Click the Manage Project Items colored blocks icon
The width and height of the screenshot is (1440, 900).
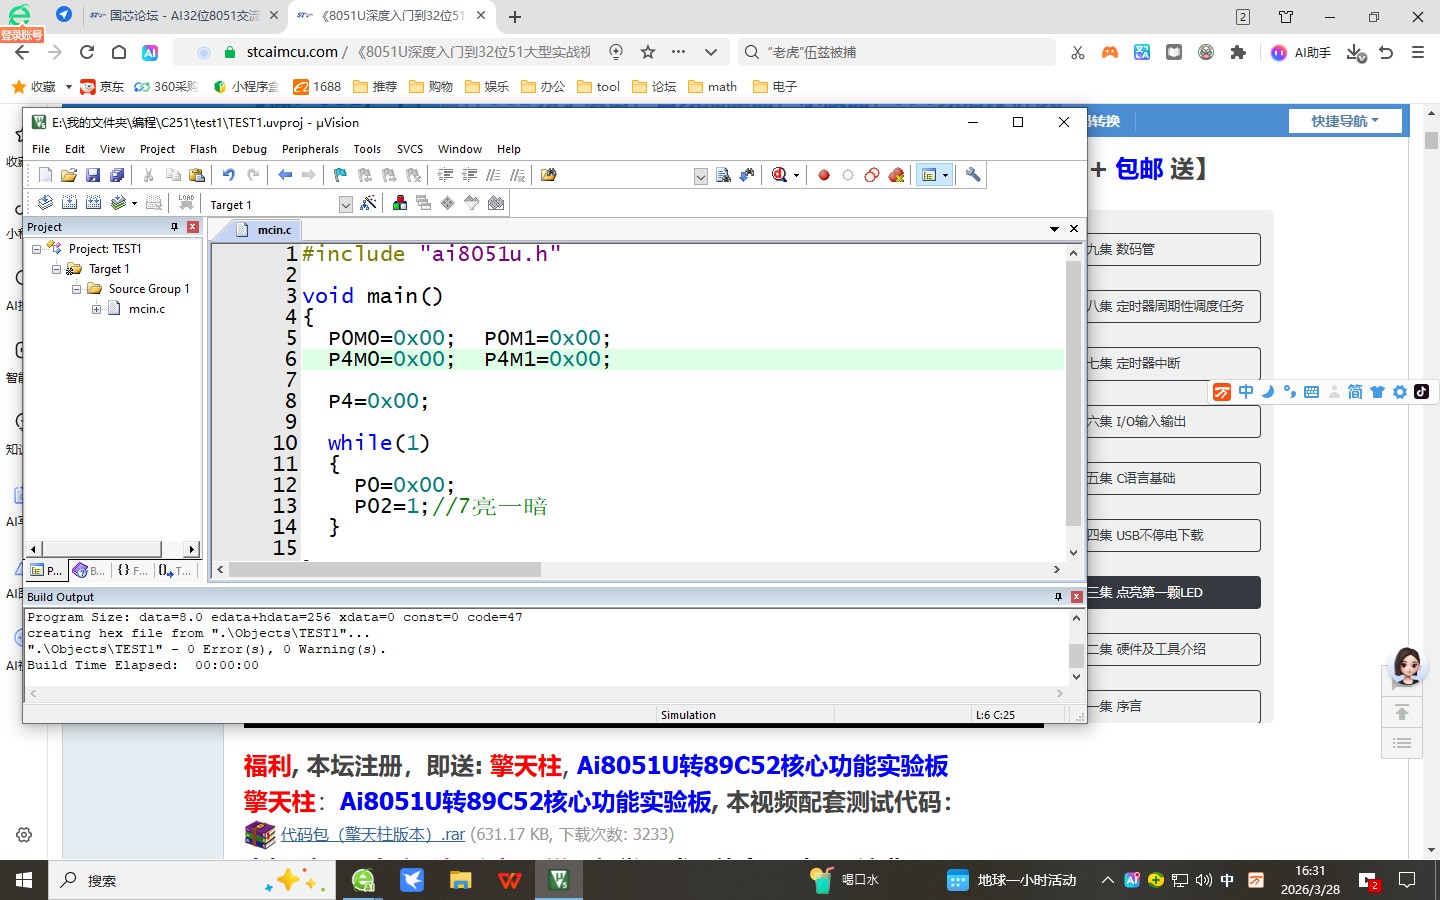(400, 204)
